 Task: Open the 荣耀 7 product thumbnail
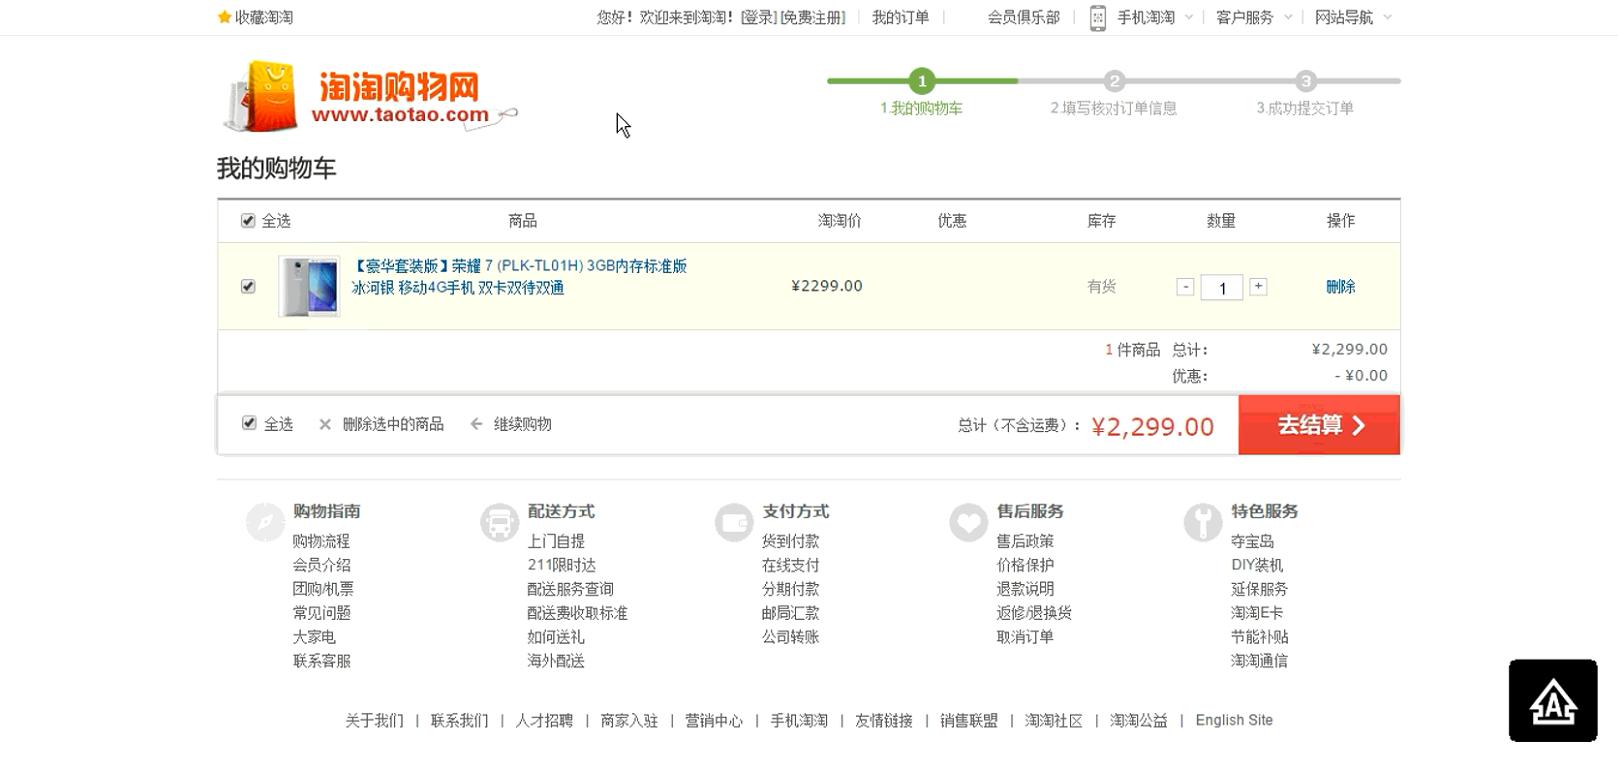[x=309, y=287]
